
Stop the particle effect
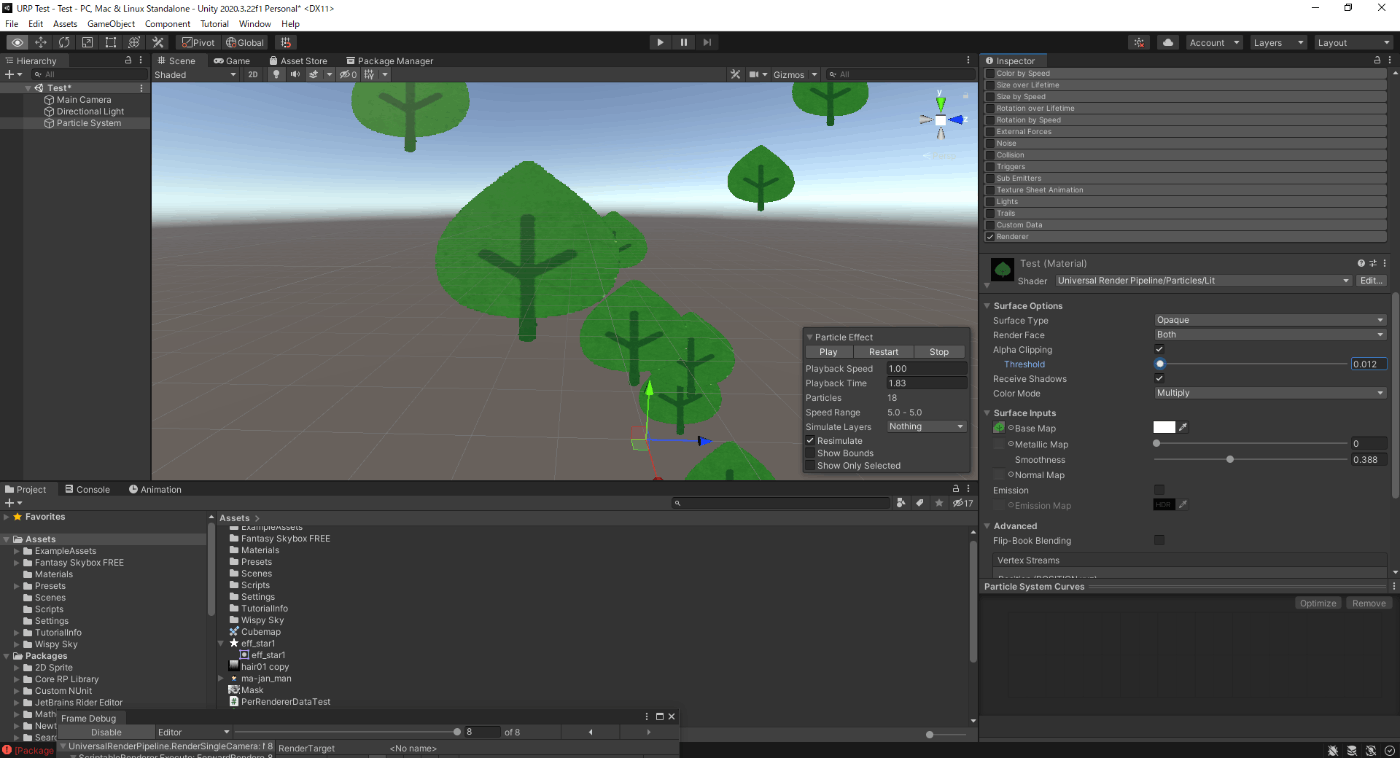[x=939, y=352]
